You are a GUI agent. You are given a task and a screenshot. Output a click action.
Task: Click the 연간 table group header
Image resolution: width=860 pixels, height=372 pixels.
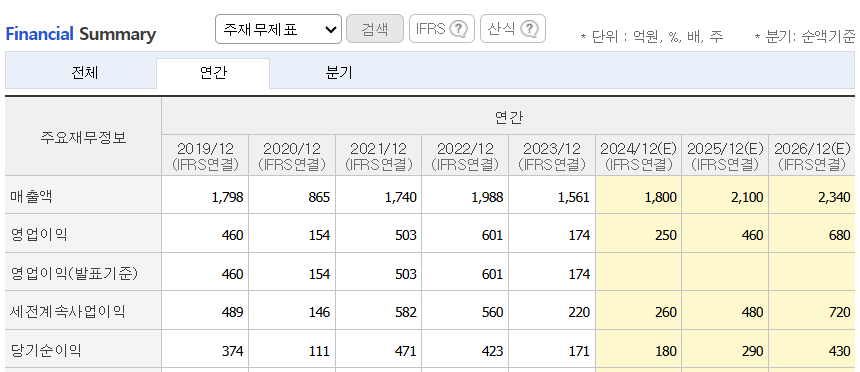coord(508,116)
